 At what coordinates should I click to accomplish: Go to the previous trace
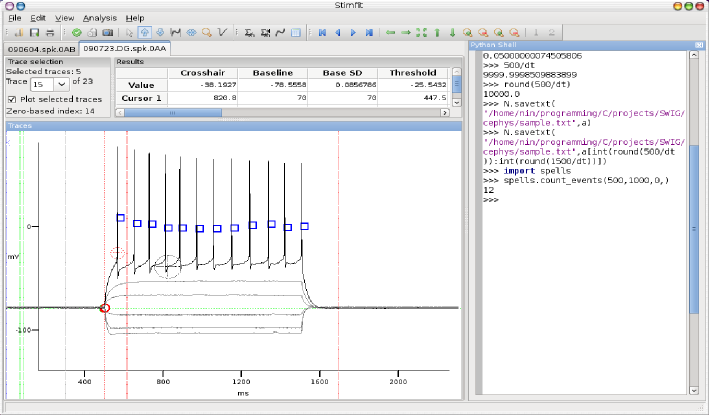pos(338,33)
